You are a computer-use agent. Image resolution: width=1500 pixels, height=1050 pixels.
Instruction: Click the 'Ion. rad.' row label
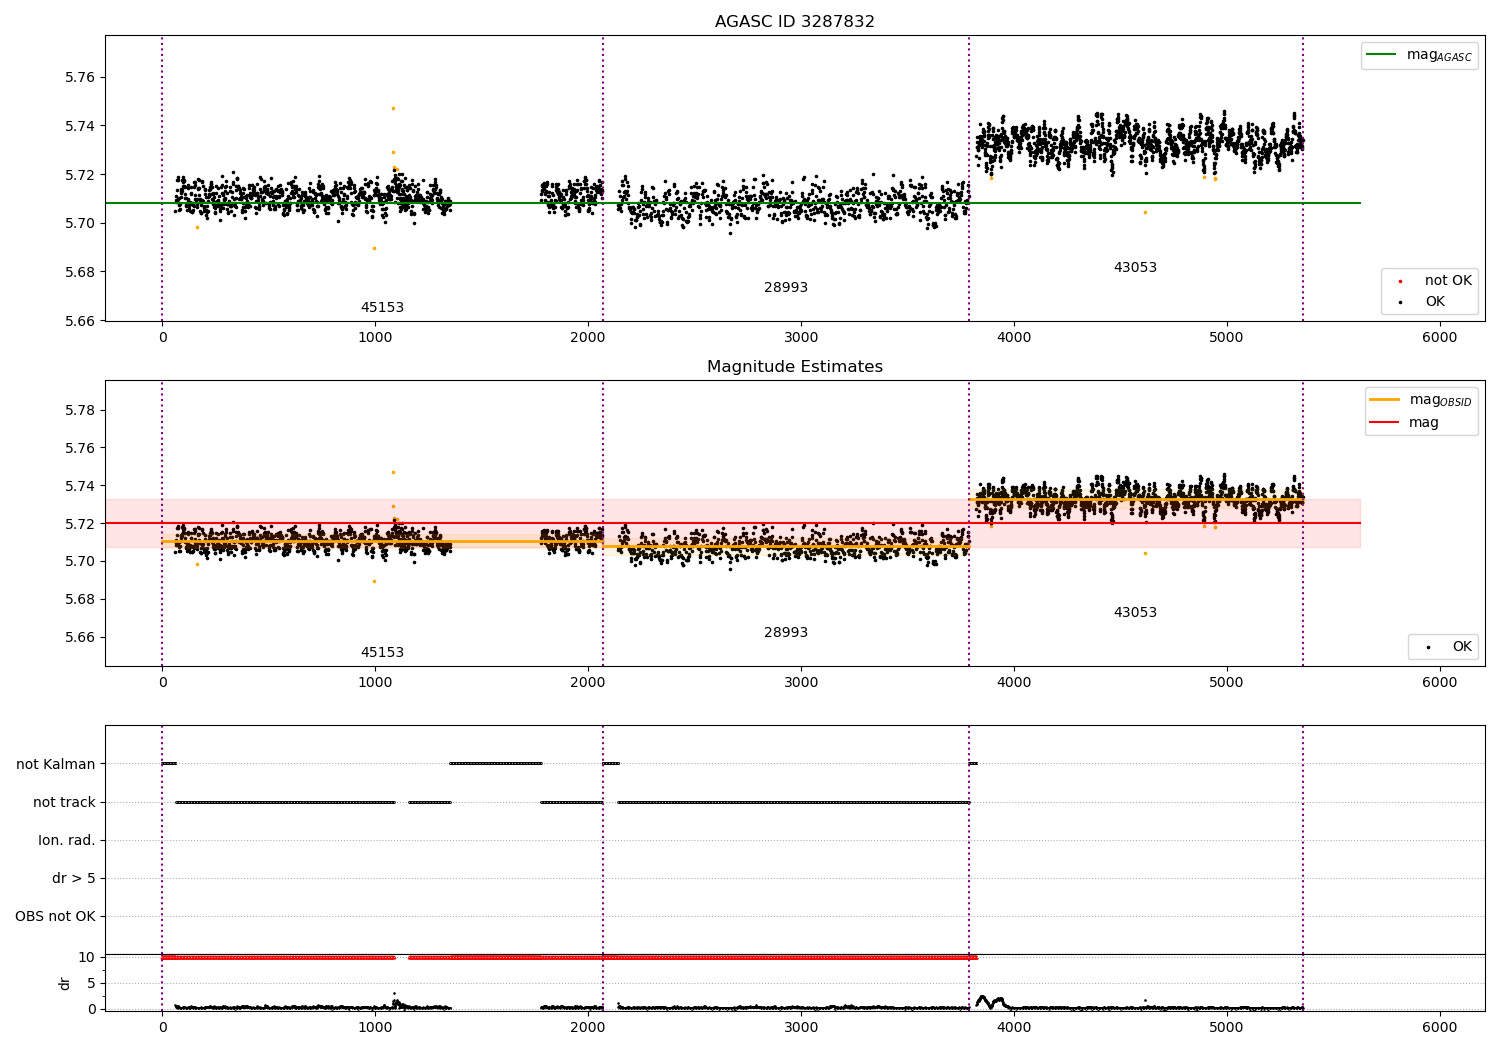pos(66,840)
